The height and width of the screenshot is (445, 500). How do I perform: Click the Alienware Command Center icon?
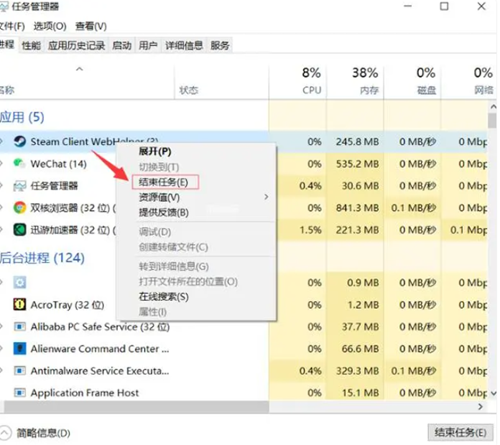click(20, 349)
